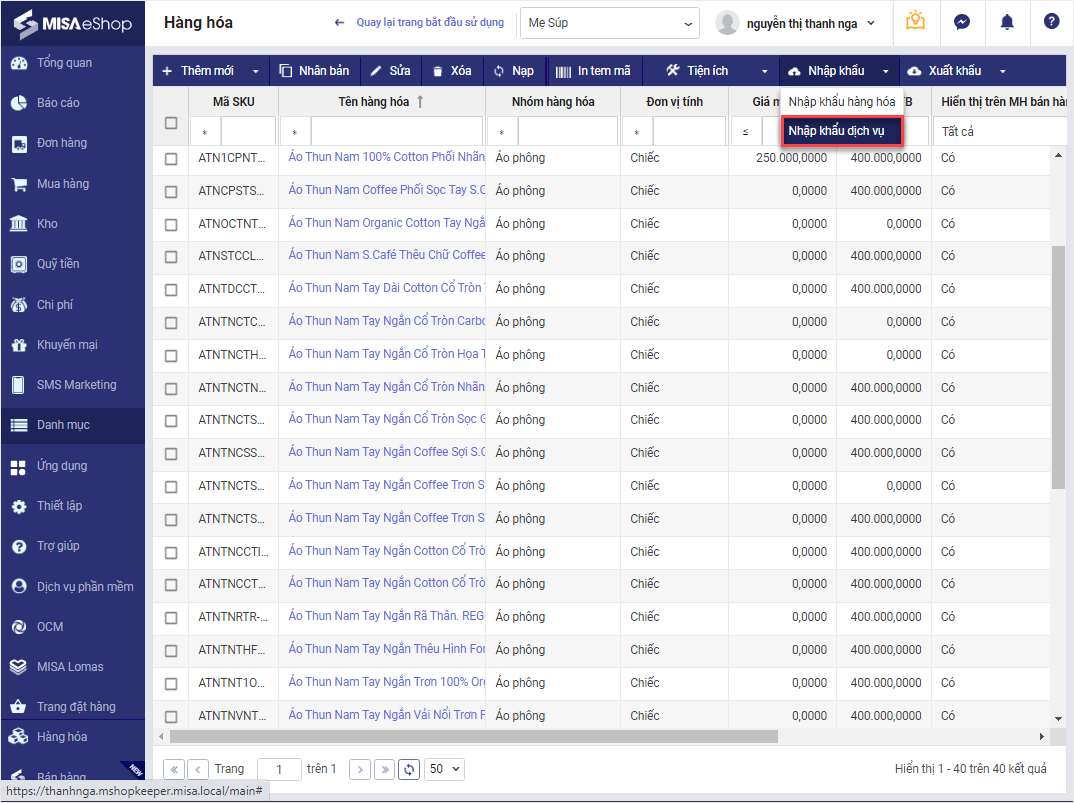The image size is (1074, 803).
Task: Choose Nhập khẩu hàng hóa from menu
Action: pos(842,102)
